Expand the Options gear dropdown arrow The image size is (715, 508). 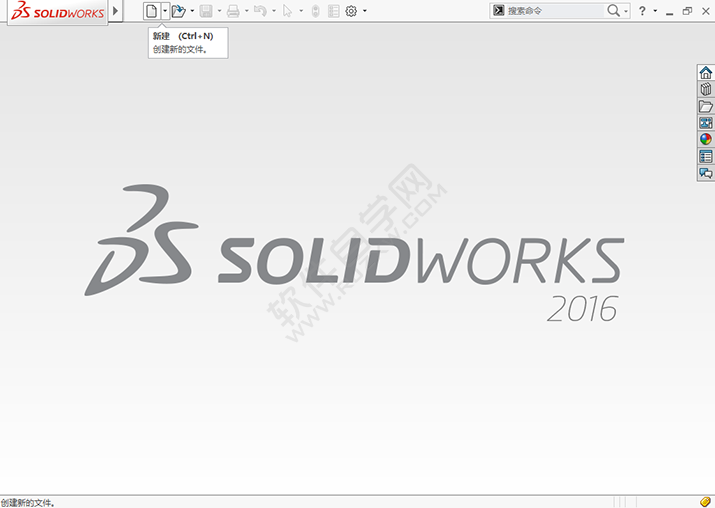pos(365,11)
